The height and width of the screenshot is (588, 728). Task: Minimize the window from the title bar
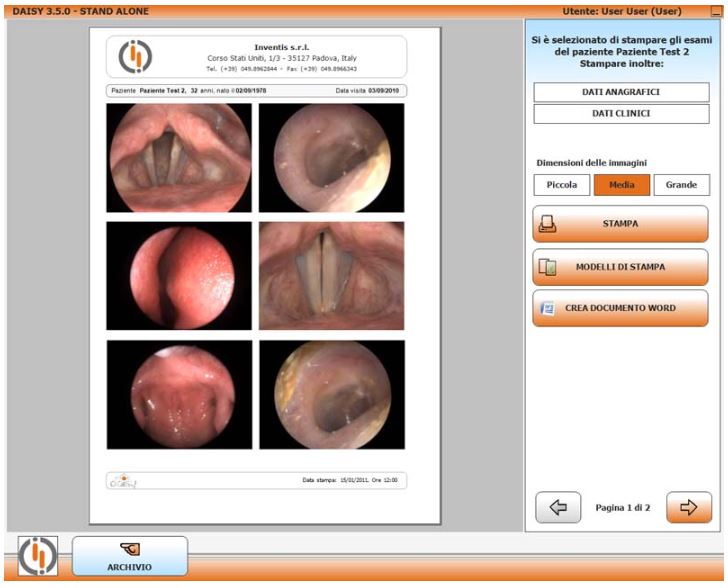pyautogui.click(x=715, y=11)
